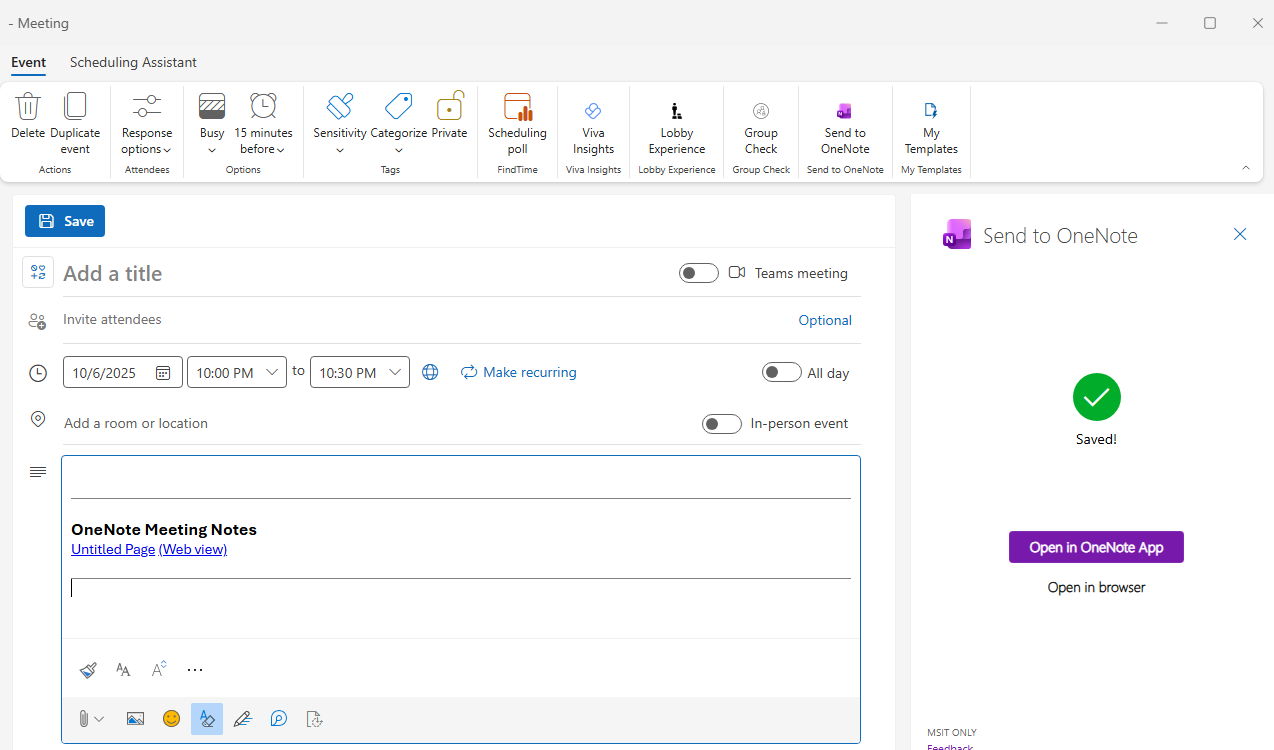This screenshot has height=750, width=1274.
Task: Switch to the Scheduling Assistant tab
Action: tap(133, 62)
